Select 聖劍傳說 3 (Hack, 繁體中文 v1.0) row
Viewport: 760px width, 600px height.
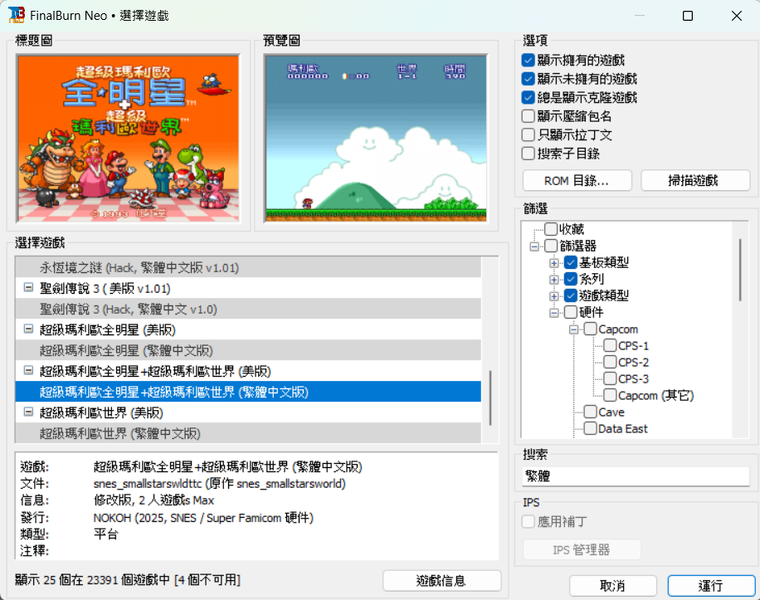[248, 309]
